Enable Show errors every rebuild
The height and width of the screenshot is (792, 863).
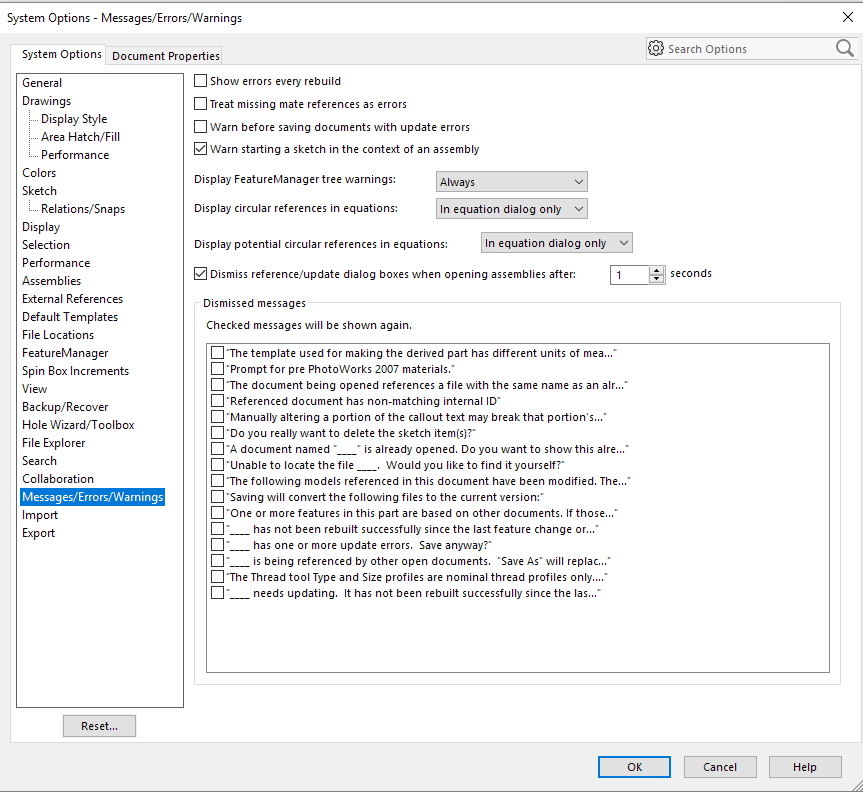point(201,81)
